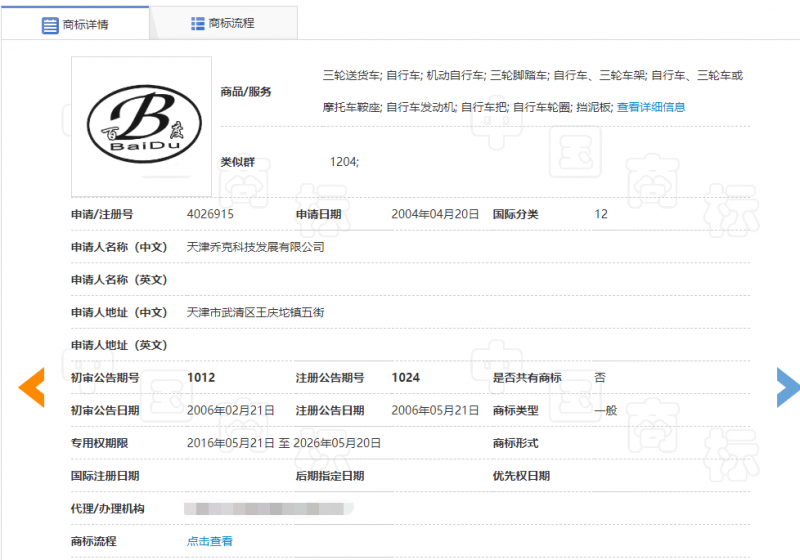Click the 初审公告期号 label
The width and height of the screenshot is (800, 560).
tap(105, 377)
